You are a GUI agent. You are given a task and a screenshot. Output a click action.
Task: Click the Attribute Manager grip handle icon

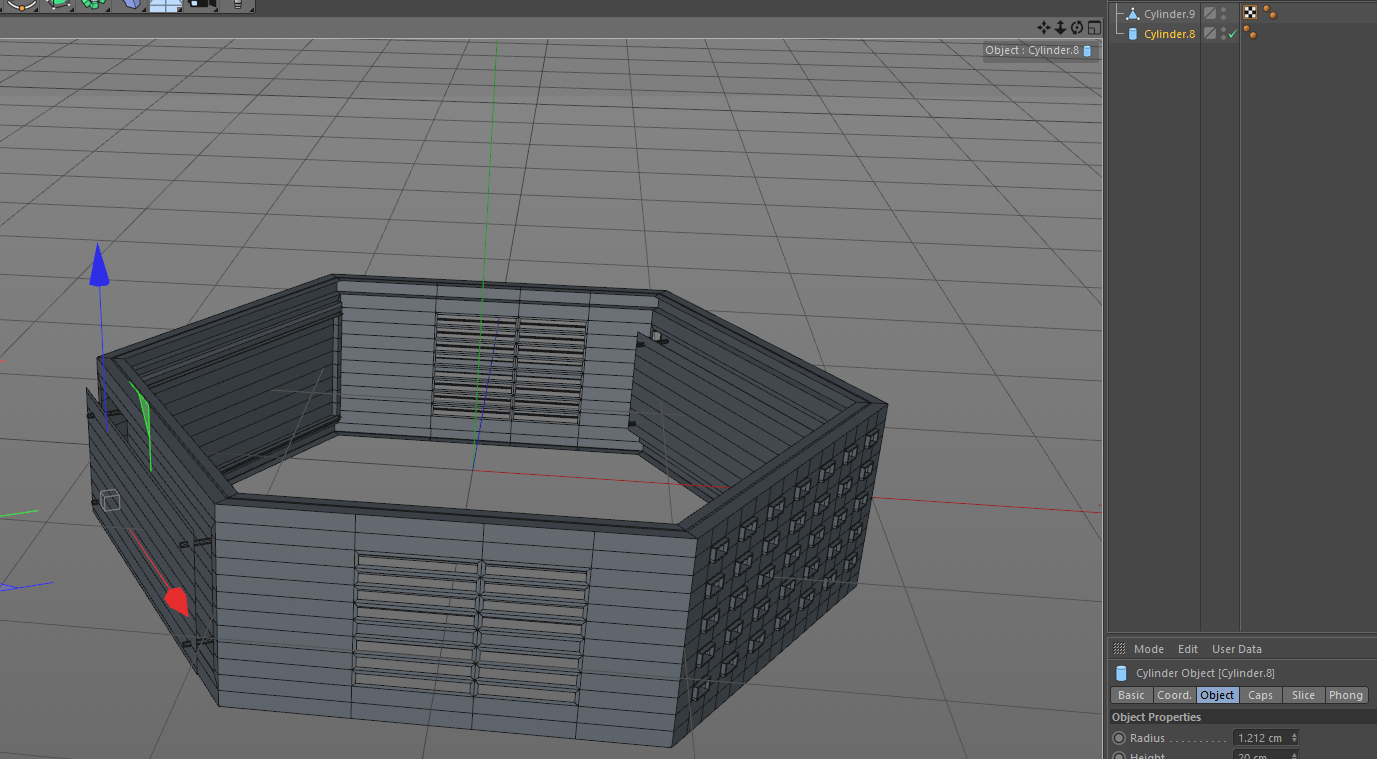[x=1119, y=649]
